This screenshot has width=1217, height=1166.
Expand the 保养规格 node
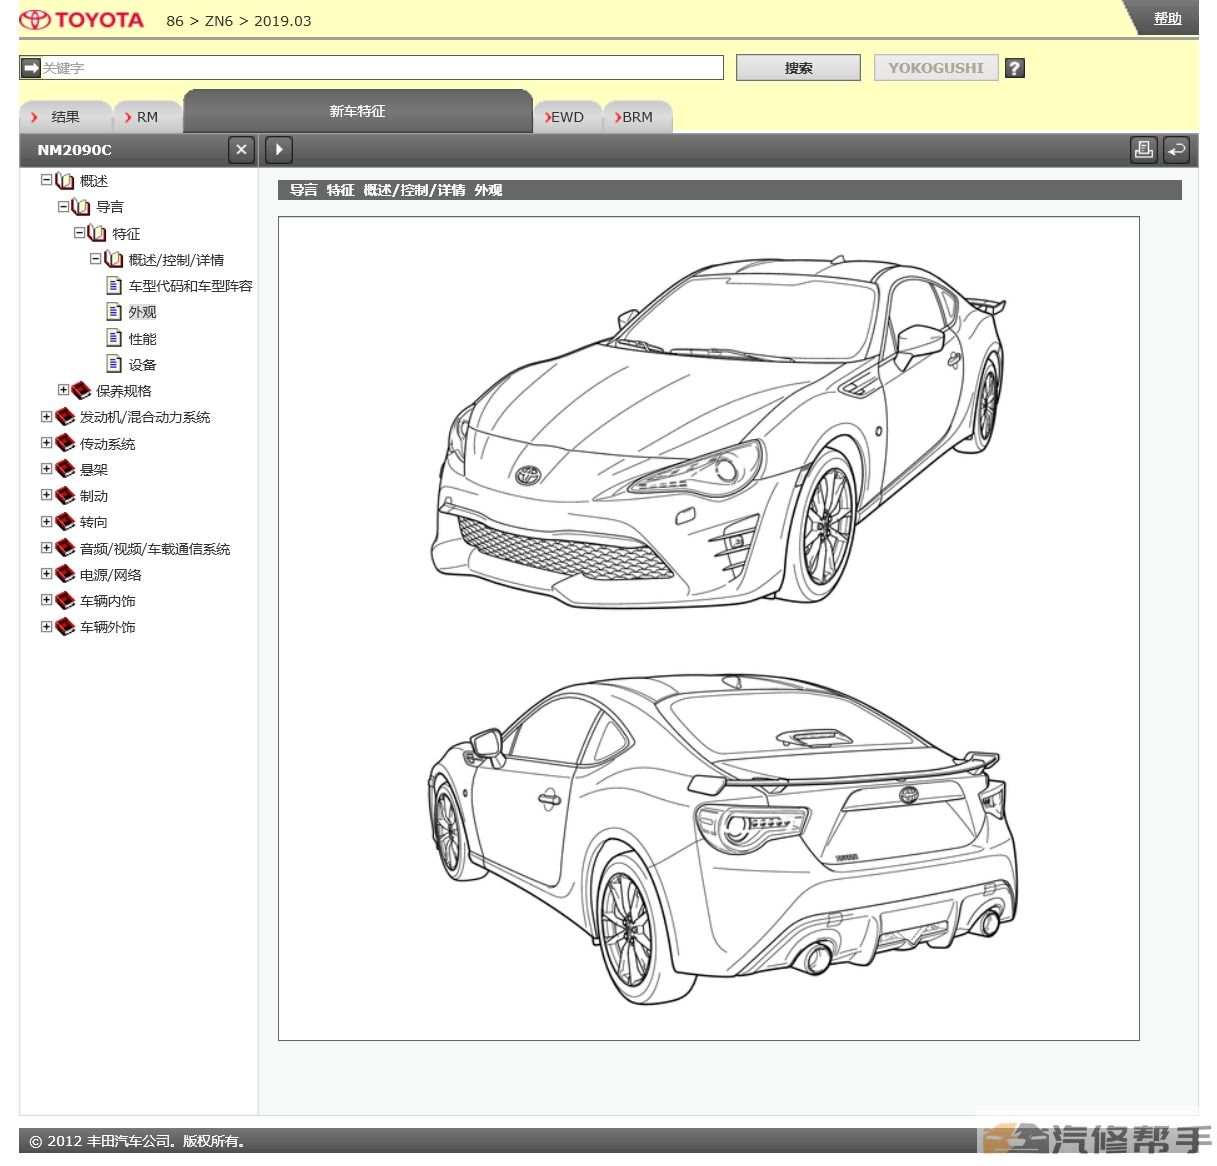(x=63, y=389)
